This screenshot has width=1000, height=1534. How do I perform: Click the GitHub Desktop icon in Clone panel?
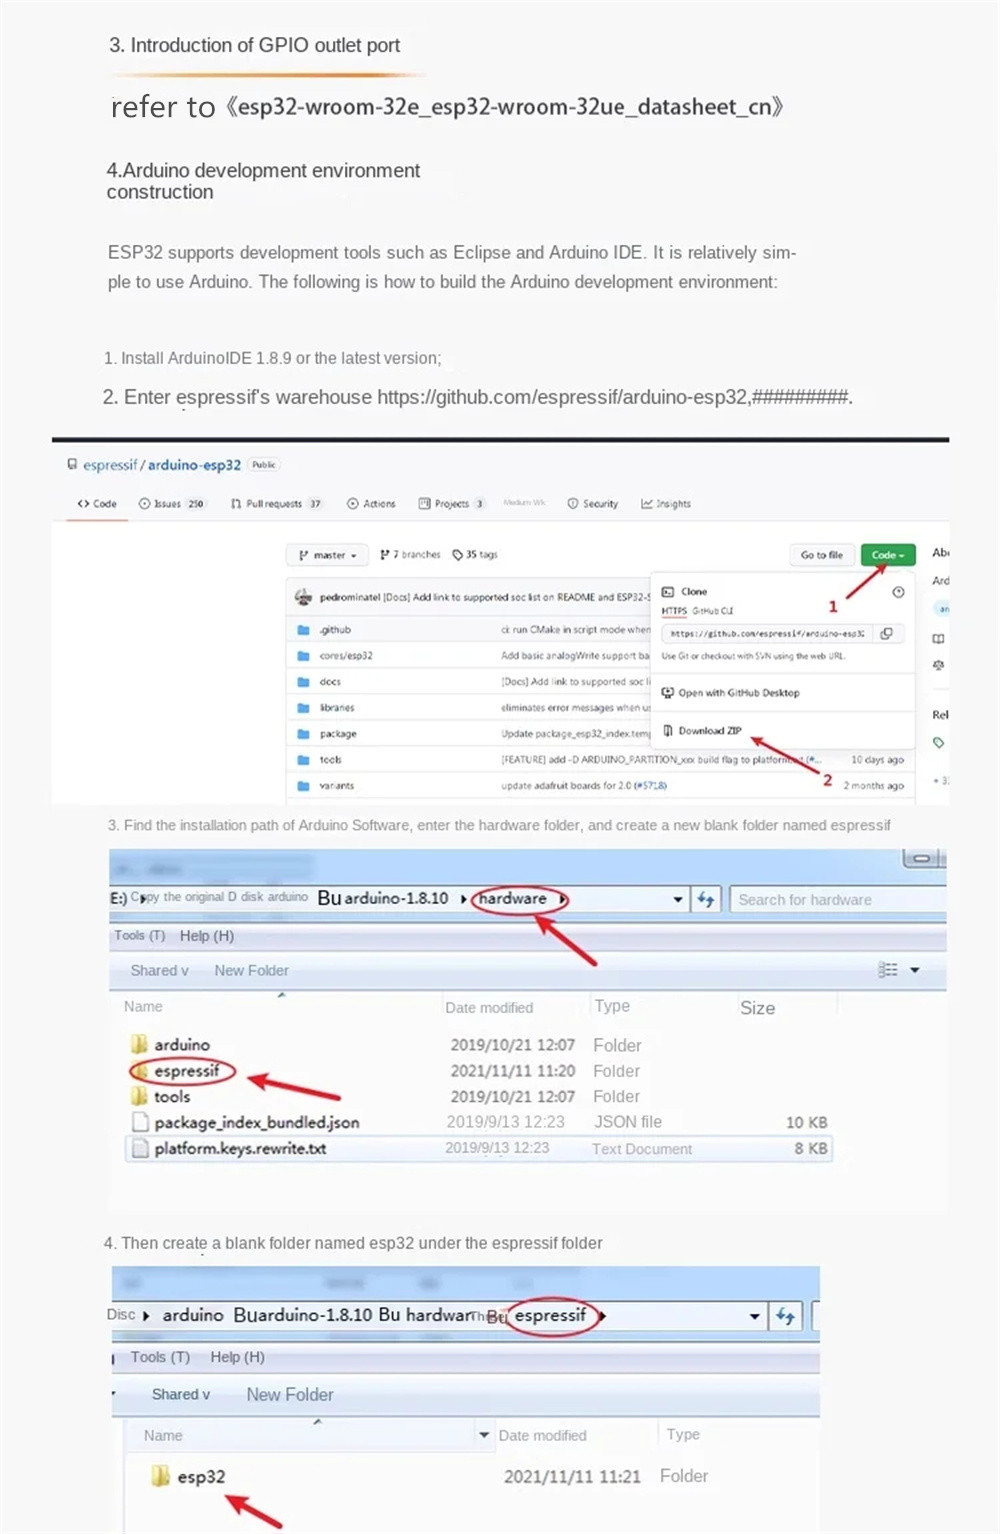coord(668,693)
